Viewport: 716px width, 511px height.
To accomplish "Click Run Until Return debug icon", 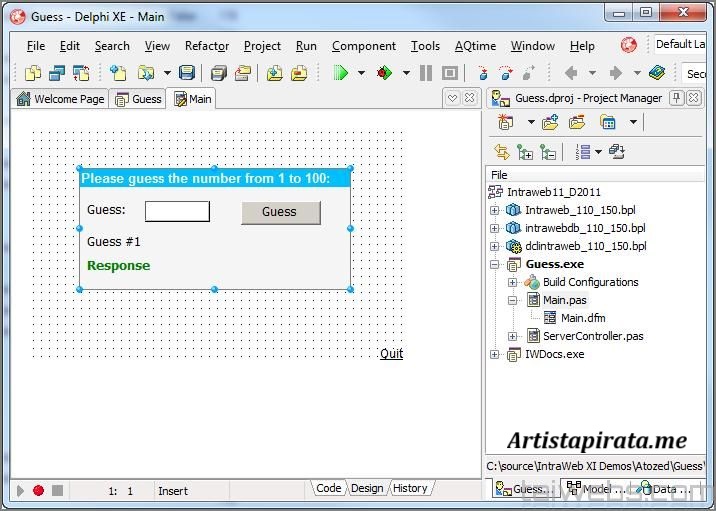I will (528, 73).
